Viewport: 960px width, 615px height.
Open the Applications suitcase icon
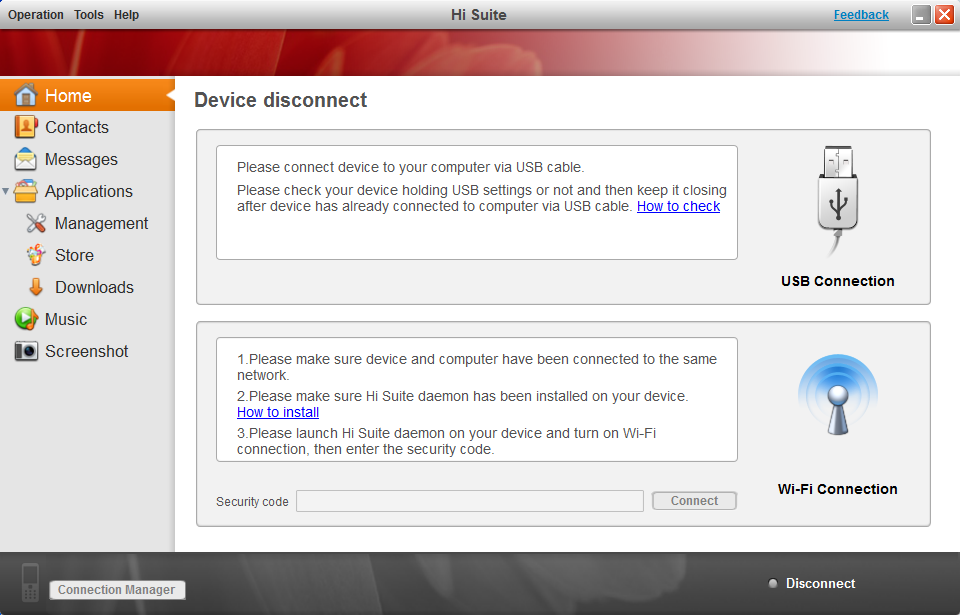[x=26, y=191]
